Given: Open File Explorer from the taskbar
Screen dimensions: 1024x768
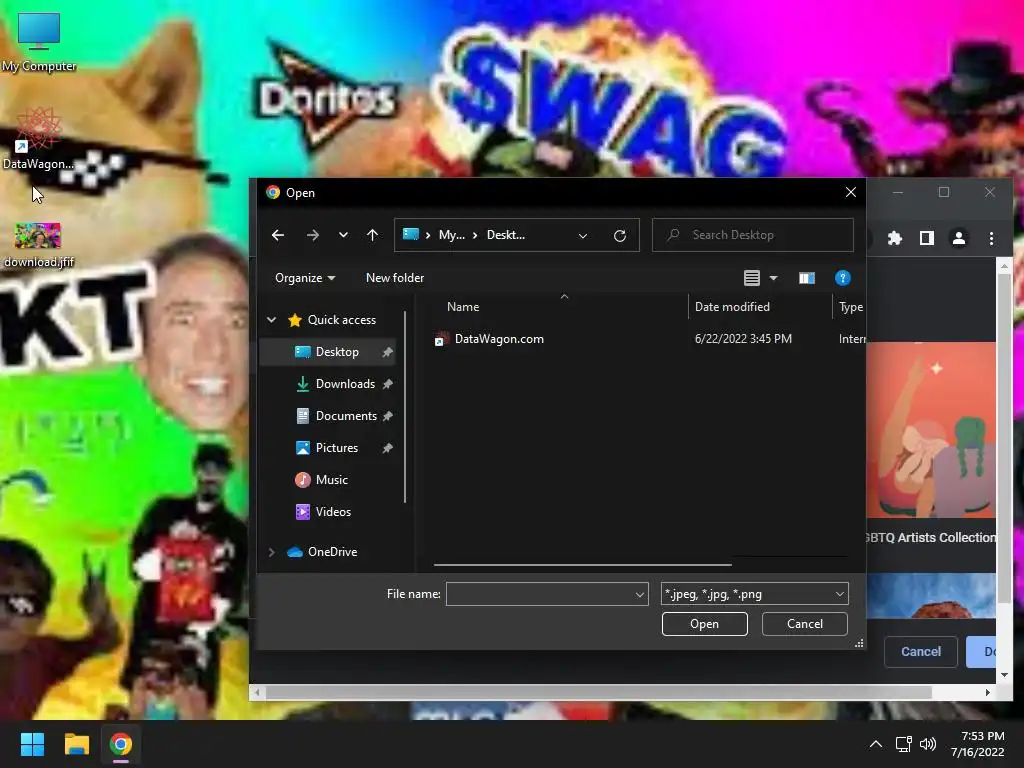Looking at the screenshot, I should click(x=76, y=744).
